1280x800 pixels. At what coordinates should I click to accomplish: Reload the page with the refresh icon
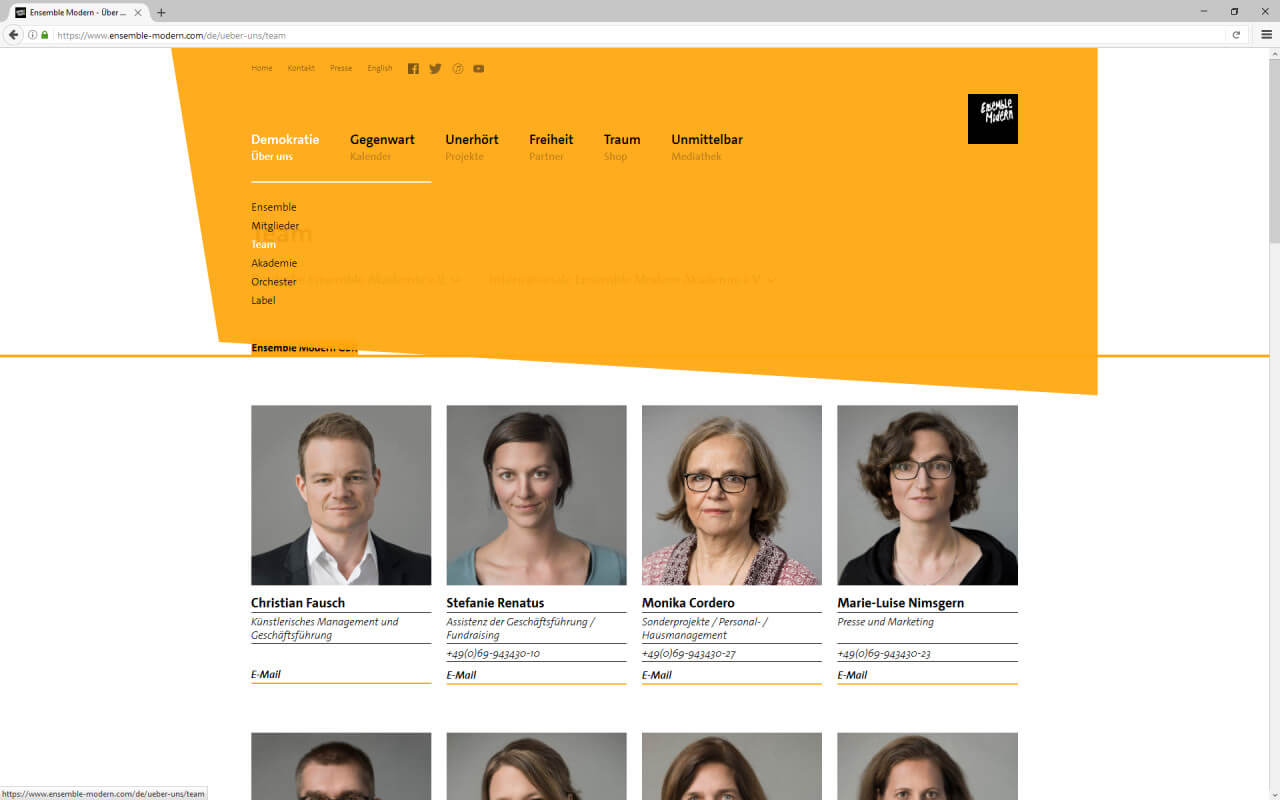pyautogui.click(x=1236, y=35)
